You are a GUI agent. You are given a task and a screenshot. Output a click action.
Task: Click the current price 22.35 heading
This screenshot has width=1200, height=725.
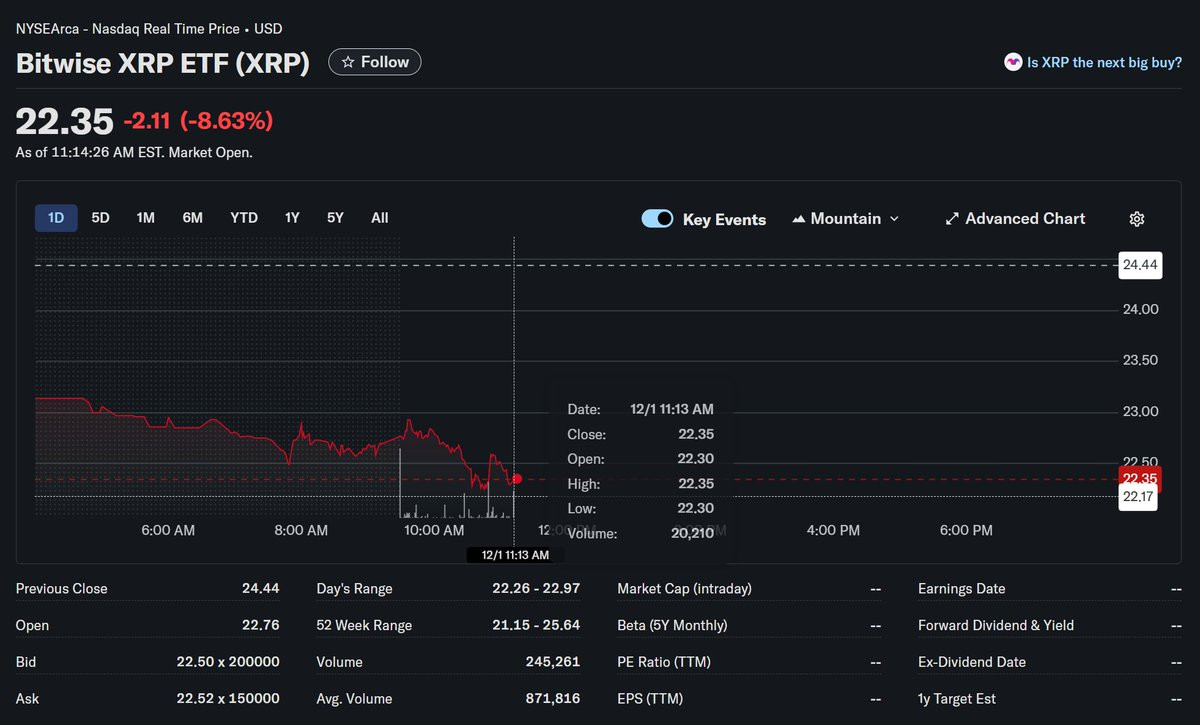click(x=65, y=121)
